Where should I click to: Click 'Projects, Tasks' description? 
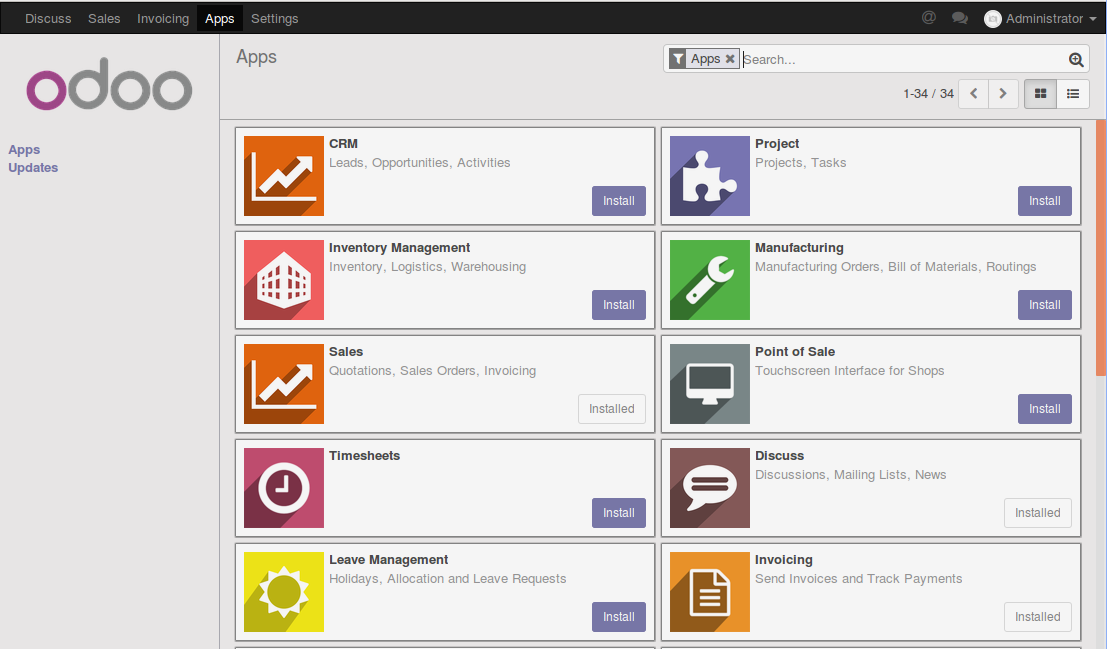tap(801, 162)
